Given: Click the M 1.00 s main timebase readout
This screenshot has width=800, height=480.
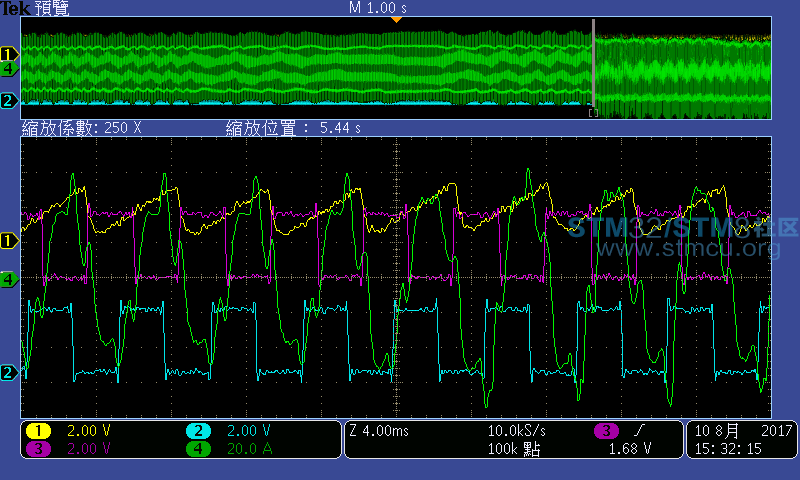Looking at the screenshot, I should [x=378, y=8].
